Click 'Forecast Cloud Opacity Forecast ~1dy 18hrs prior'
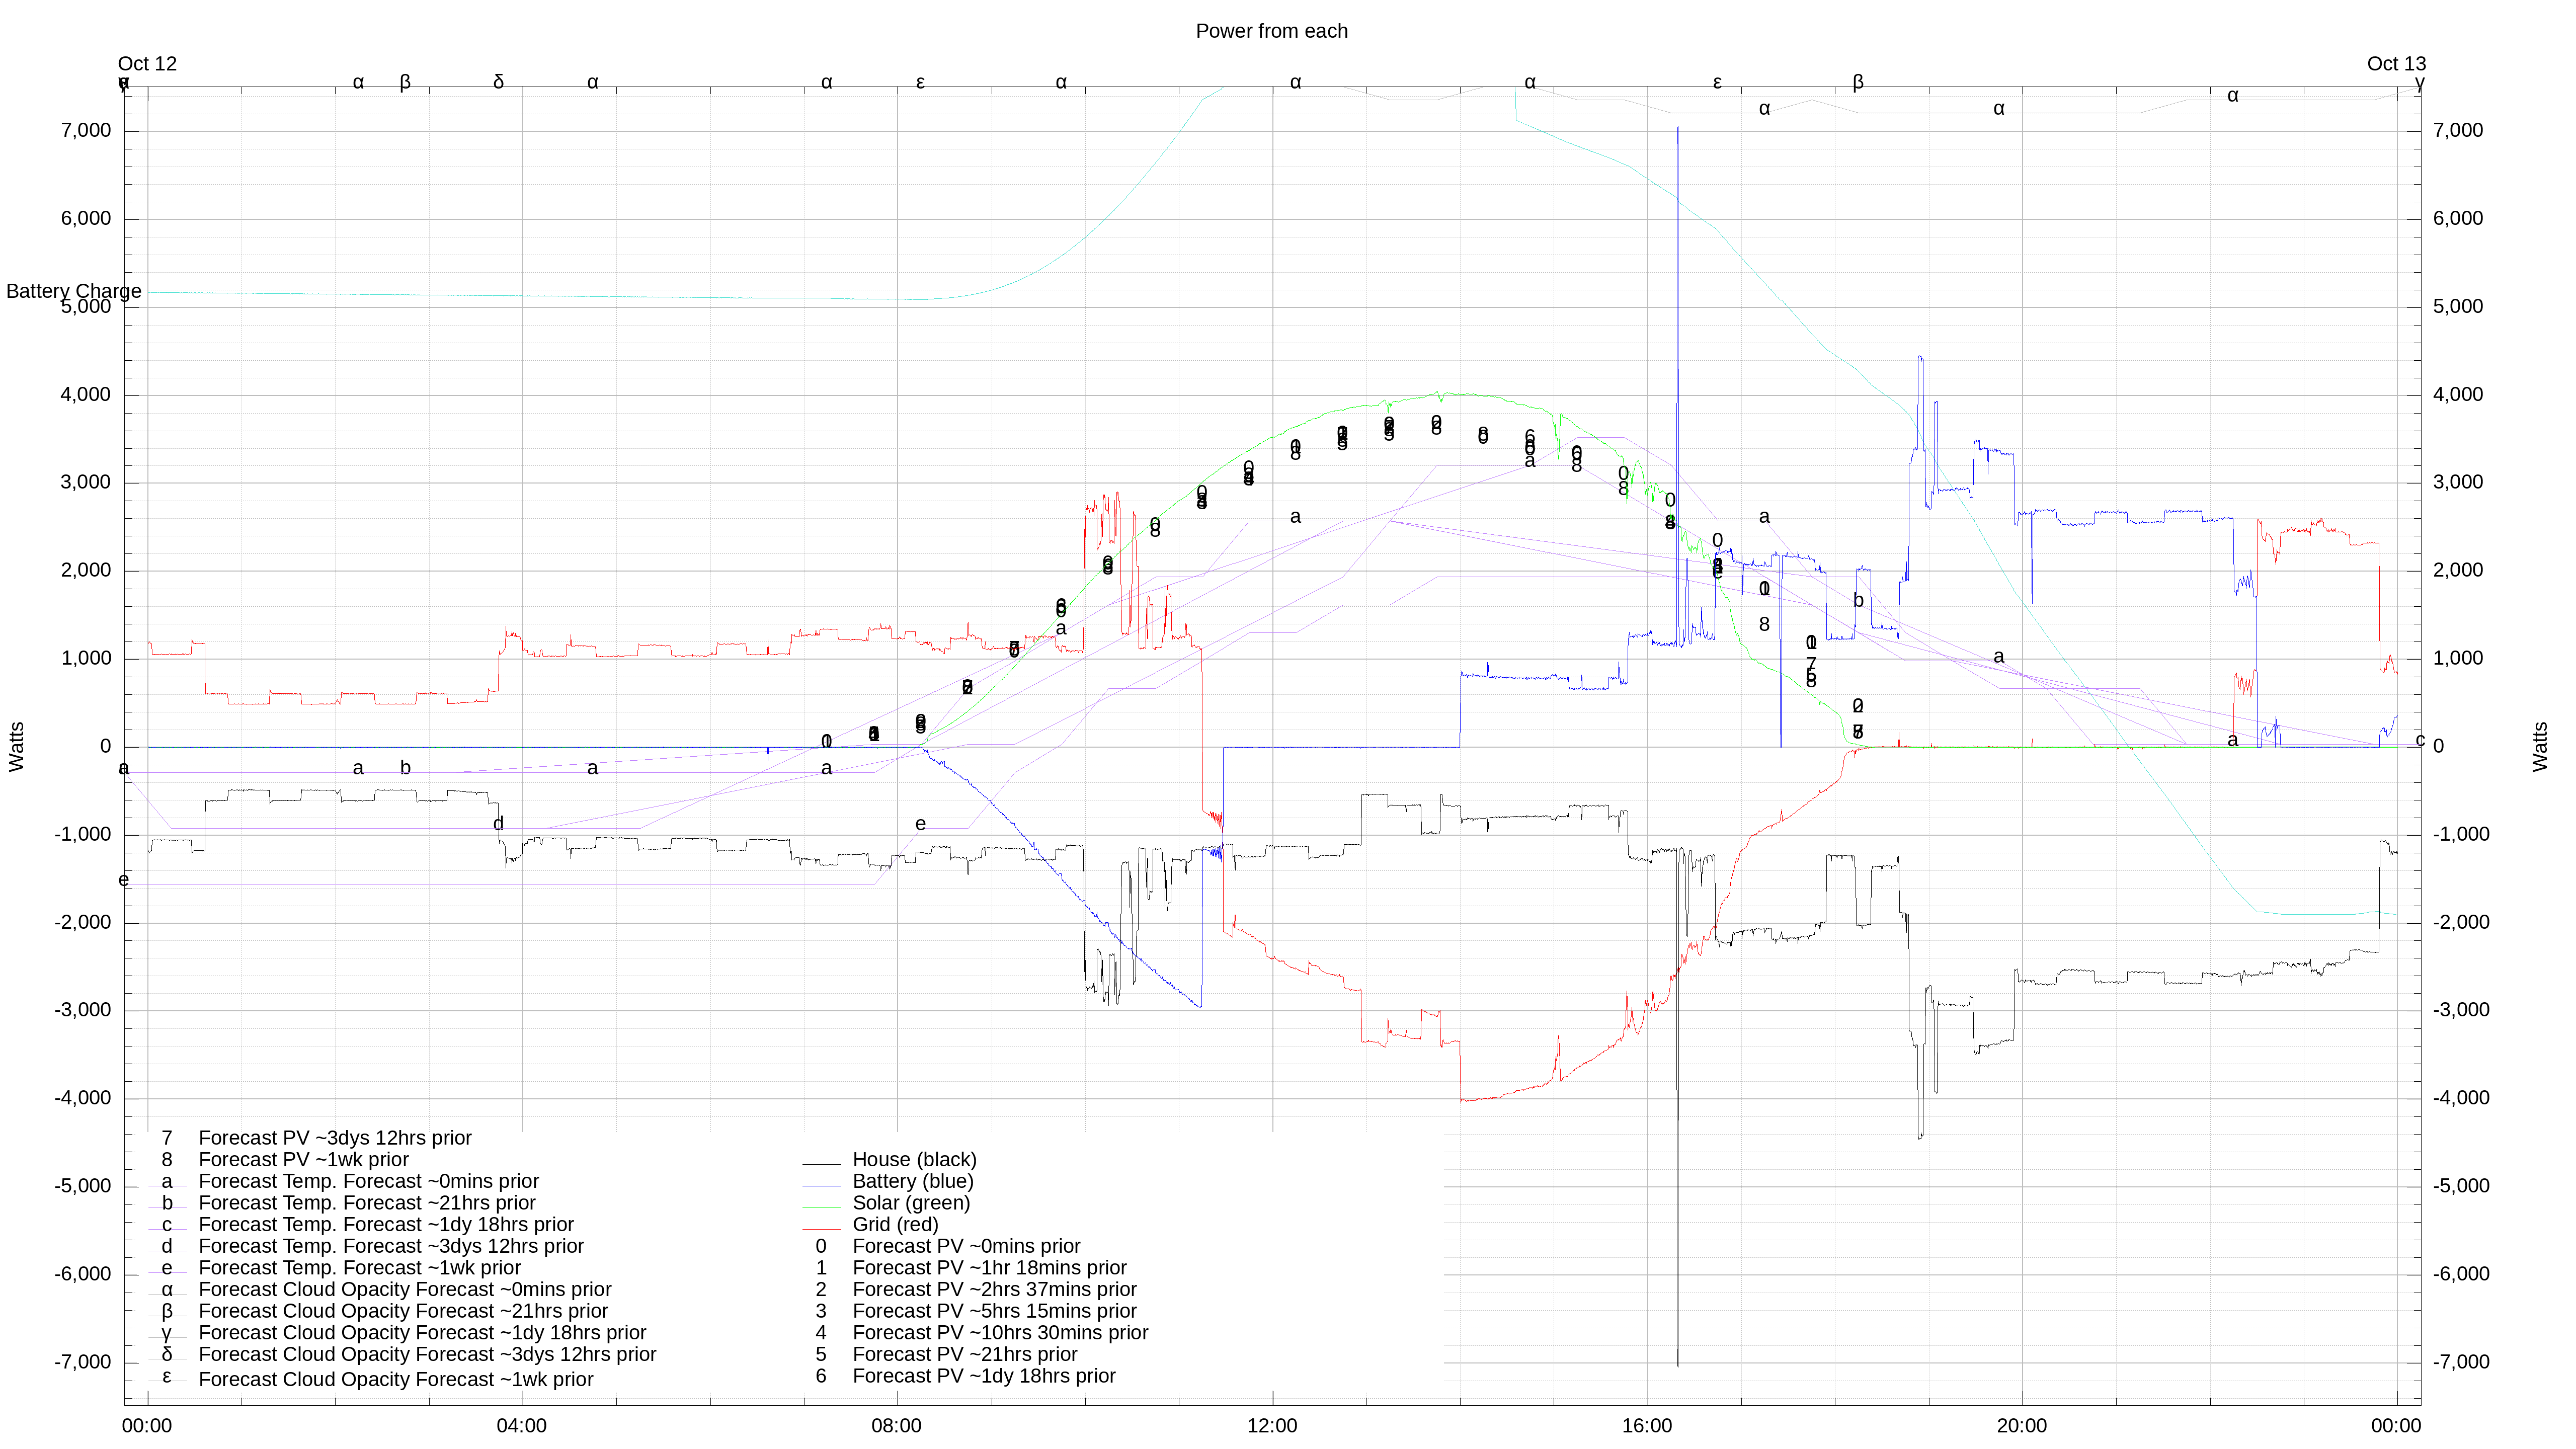2576x1449 pixels. [x=422, y=1333]
